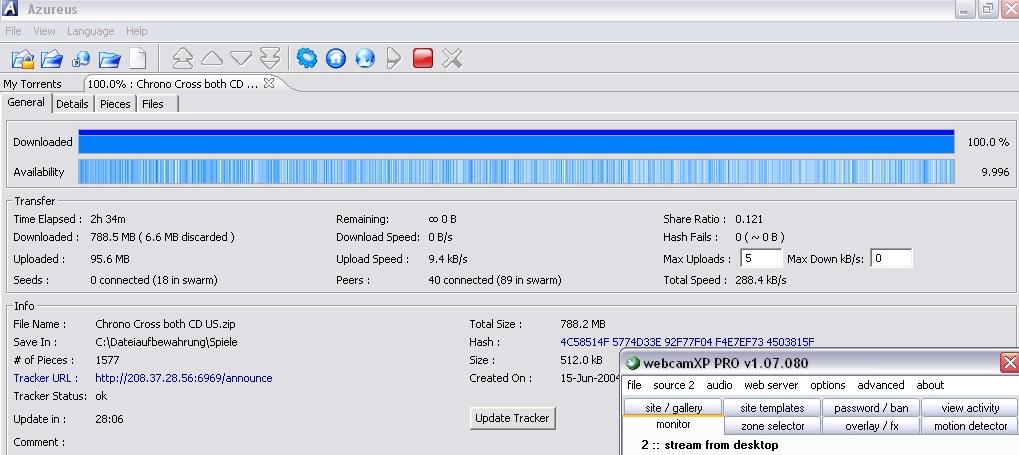Click the Max Down kB/s input field
Viewport: 1019px width, 455px height.
(891, 258)
